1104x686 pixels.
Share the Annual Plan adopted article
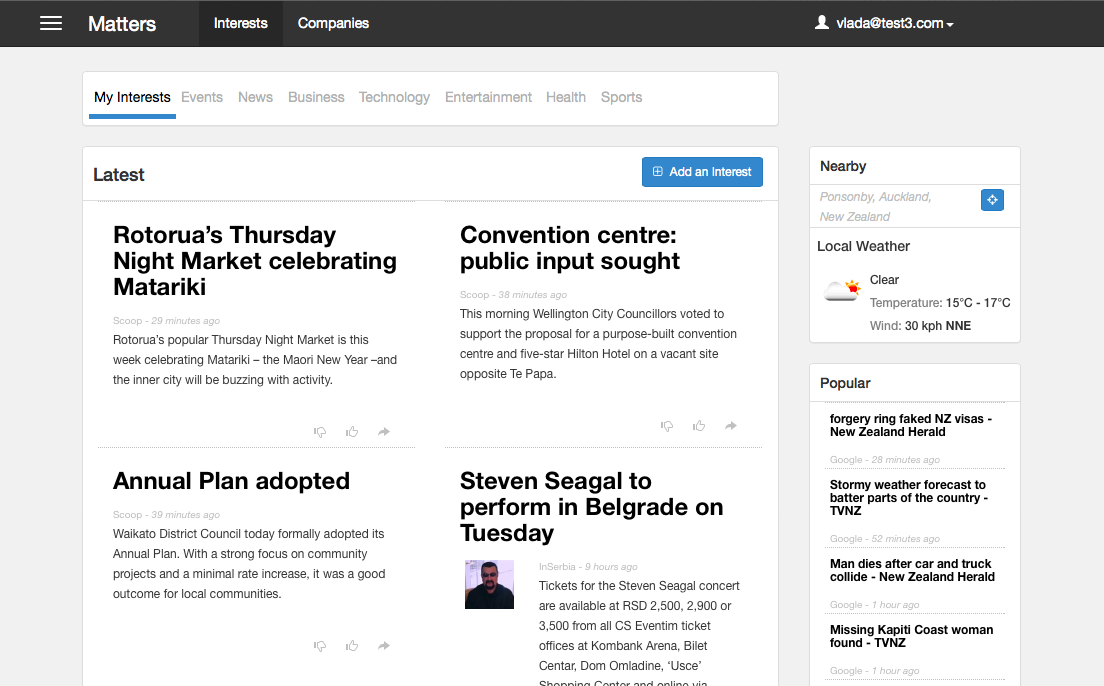tap(384, 646)
